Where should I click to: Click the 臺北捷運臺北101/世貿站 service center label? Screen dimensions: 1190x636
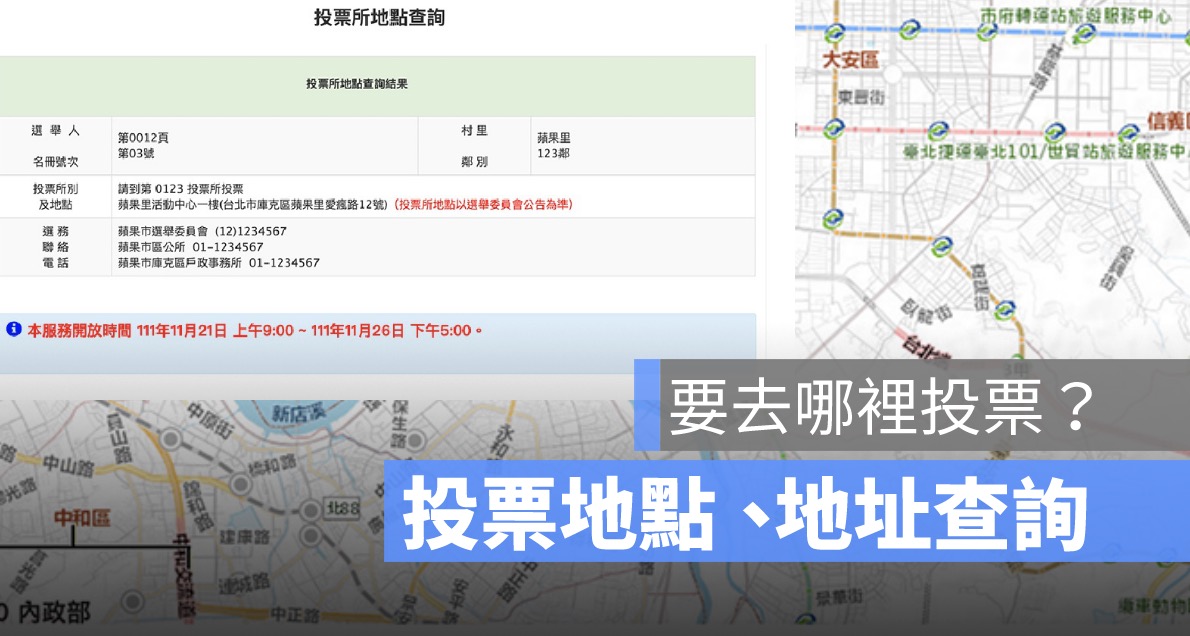1046,152
